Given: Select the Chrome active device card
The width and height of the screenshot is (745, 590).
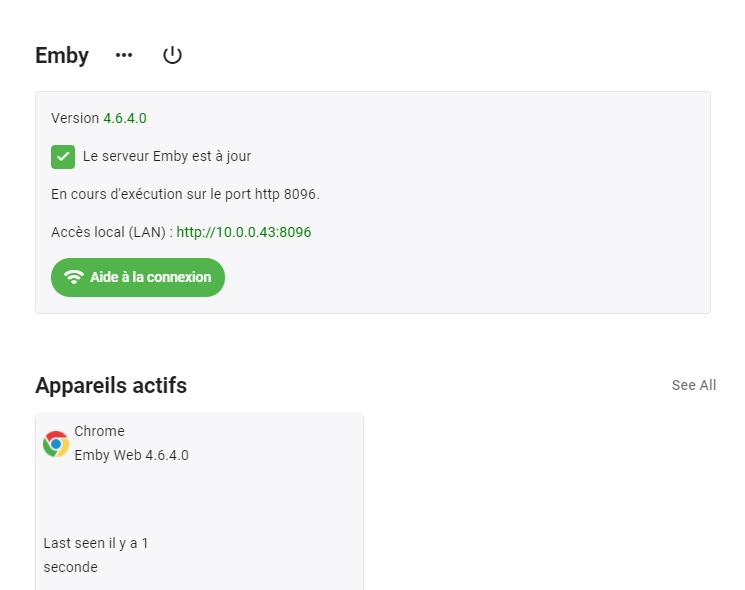Looking at the screenshot, I should [x=200, y=501].
